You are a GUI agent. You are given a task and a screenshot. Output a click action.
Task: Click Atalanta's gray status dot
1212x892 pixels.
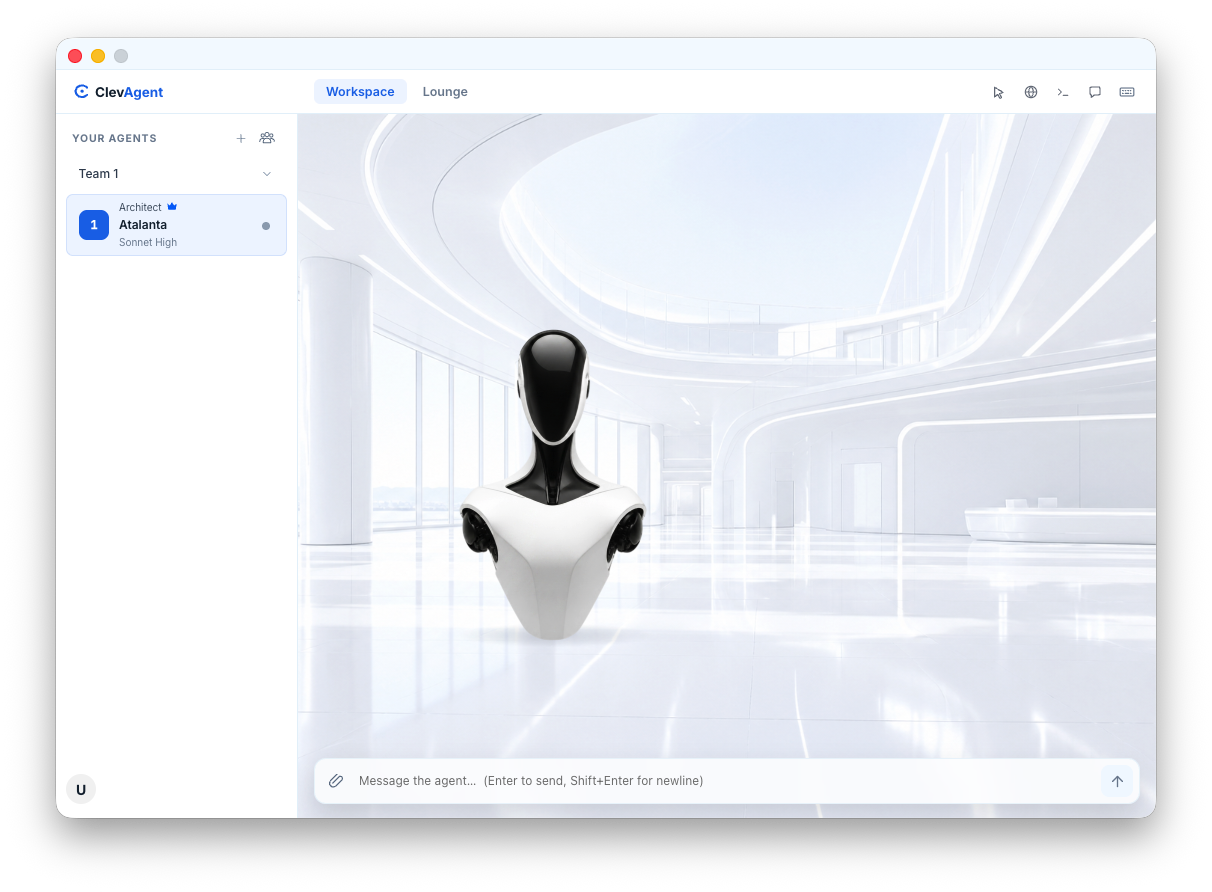pyautogui.click(x=266, y=226)
